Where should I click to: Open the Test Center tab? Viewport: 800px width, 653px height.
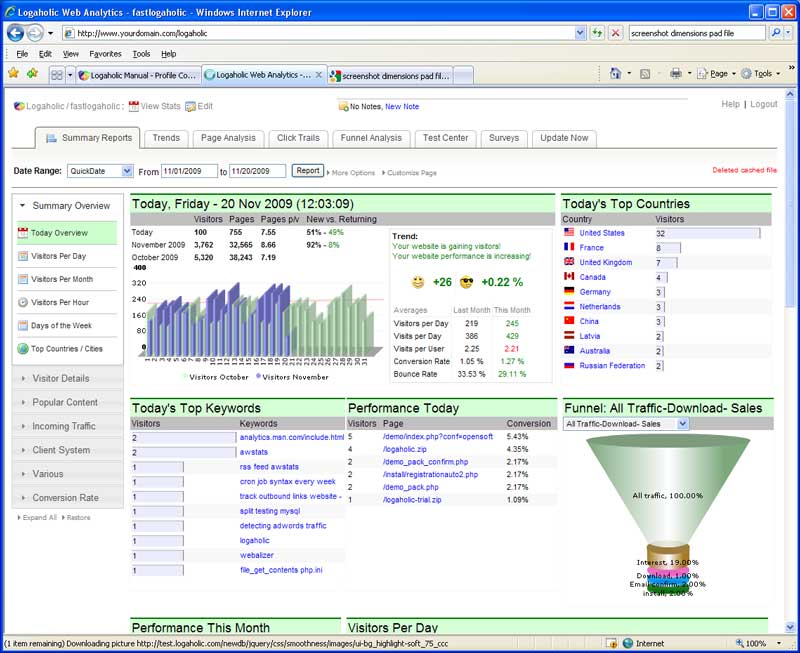point(445,138)
